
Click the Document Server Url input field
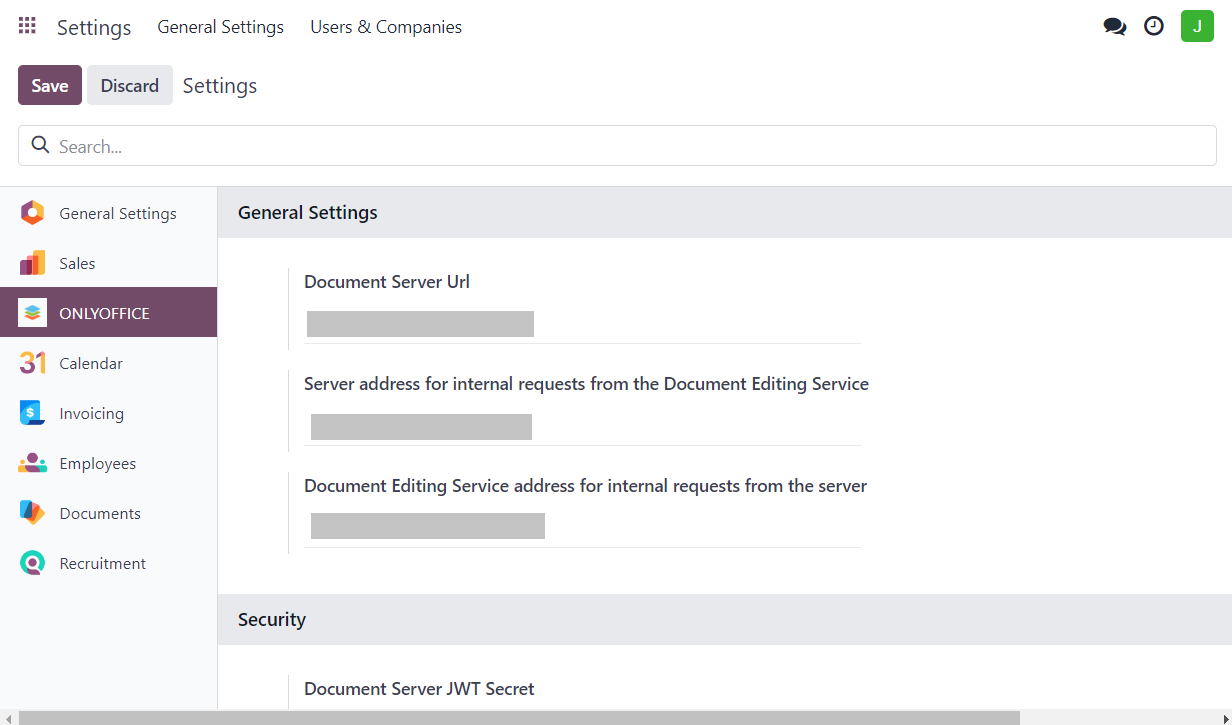(x=582, y=324)
